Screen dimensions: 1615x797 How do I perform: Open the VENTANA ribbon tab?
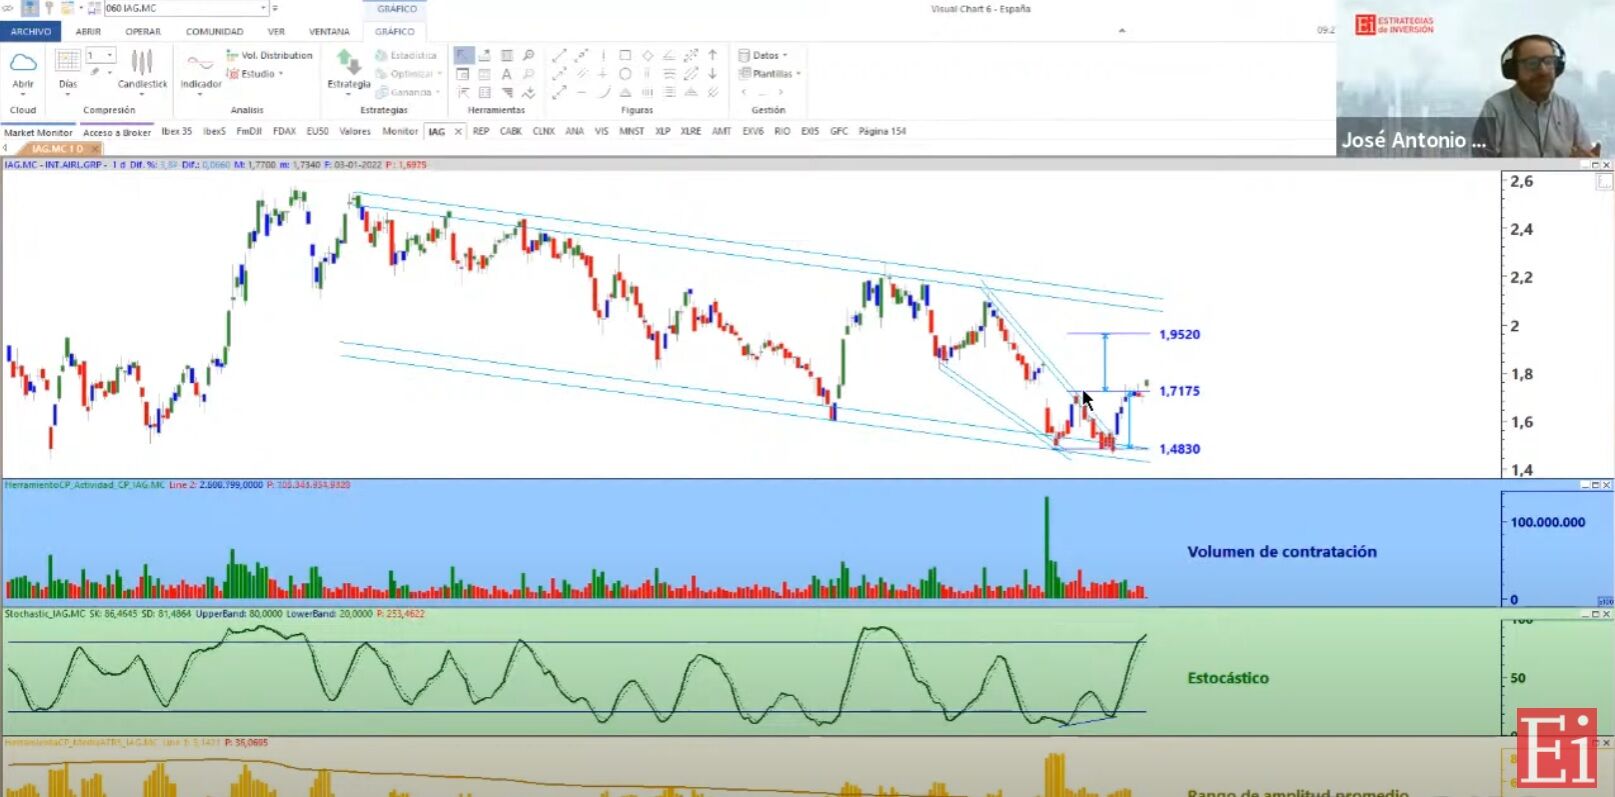[x=329, y=31]
